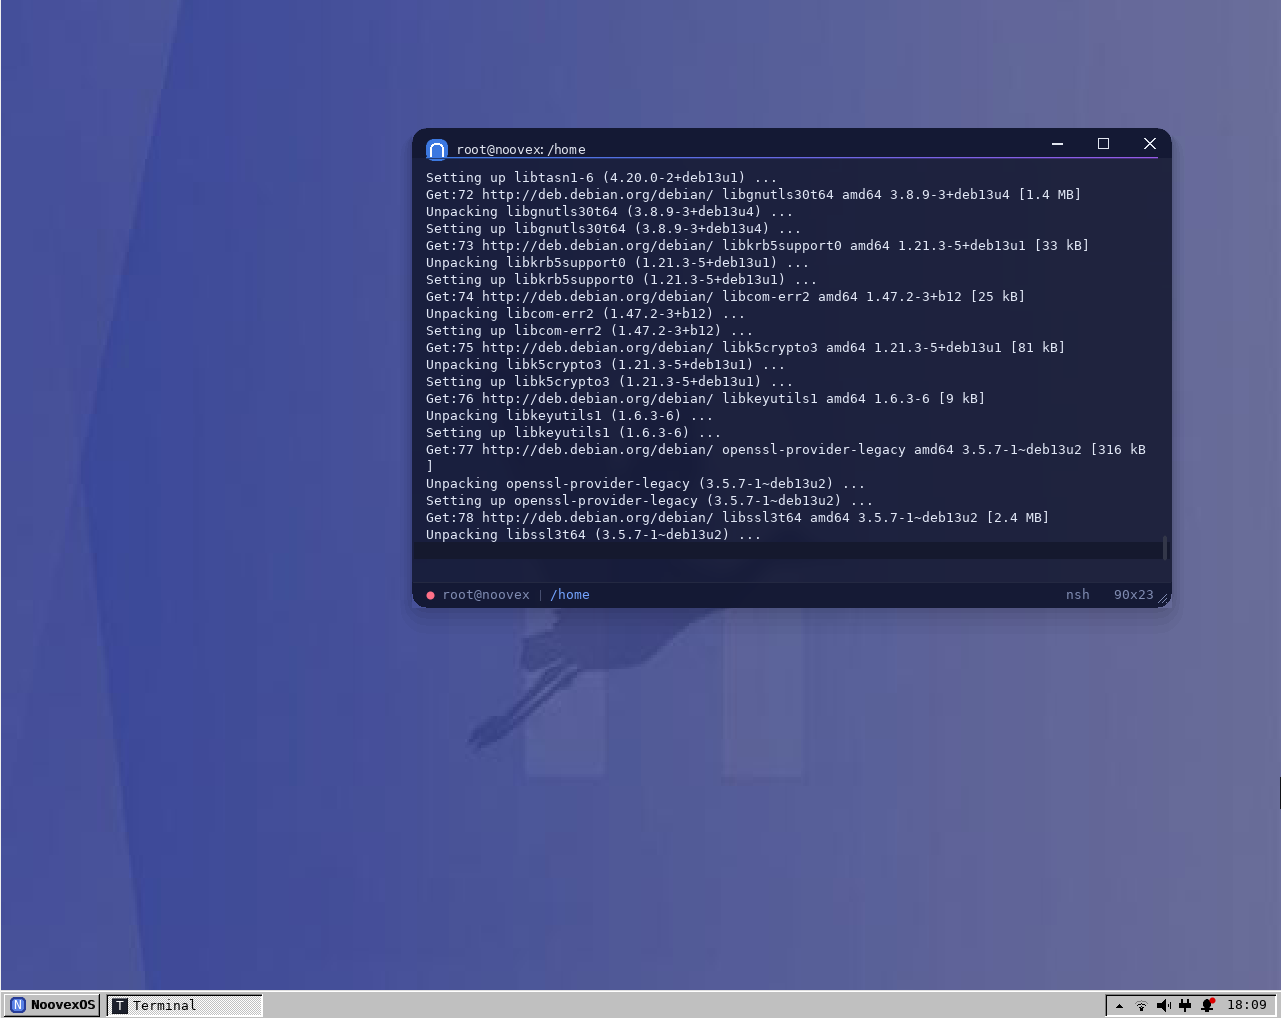This screenshot has height=1018, width=1281.
Task: Click the 'Get:77' openssl-provider-legacy download line
Action: pyautogui.click(x=786, y=458)
